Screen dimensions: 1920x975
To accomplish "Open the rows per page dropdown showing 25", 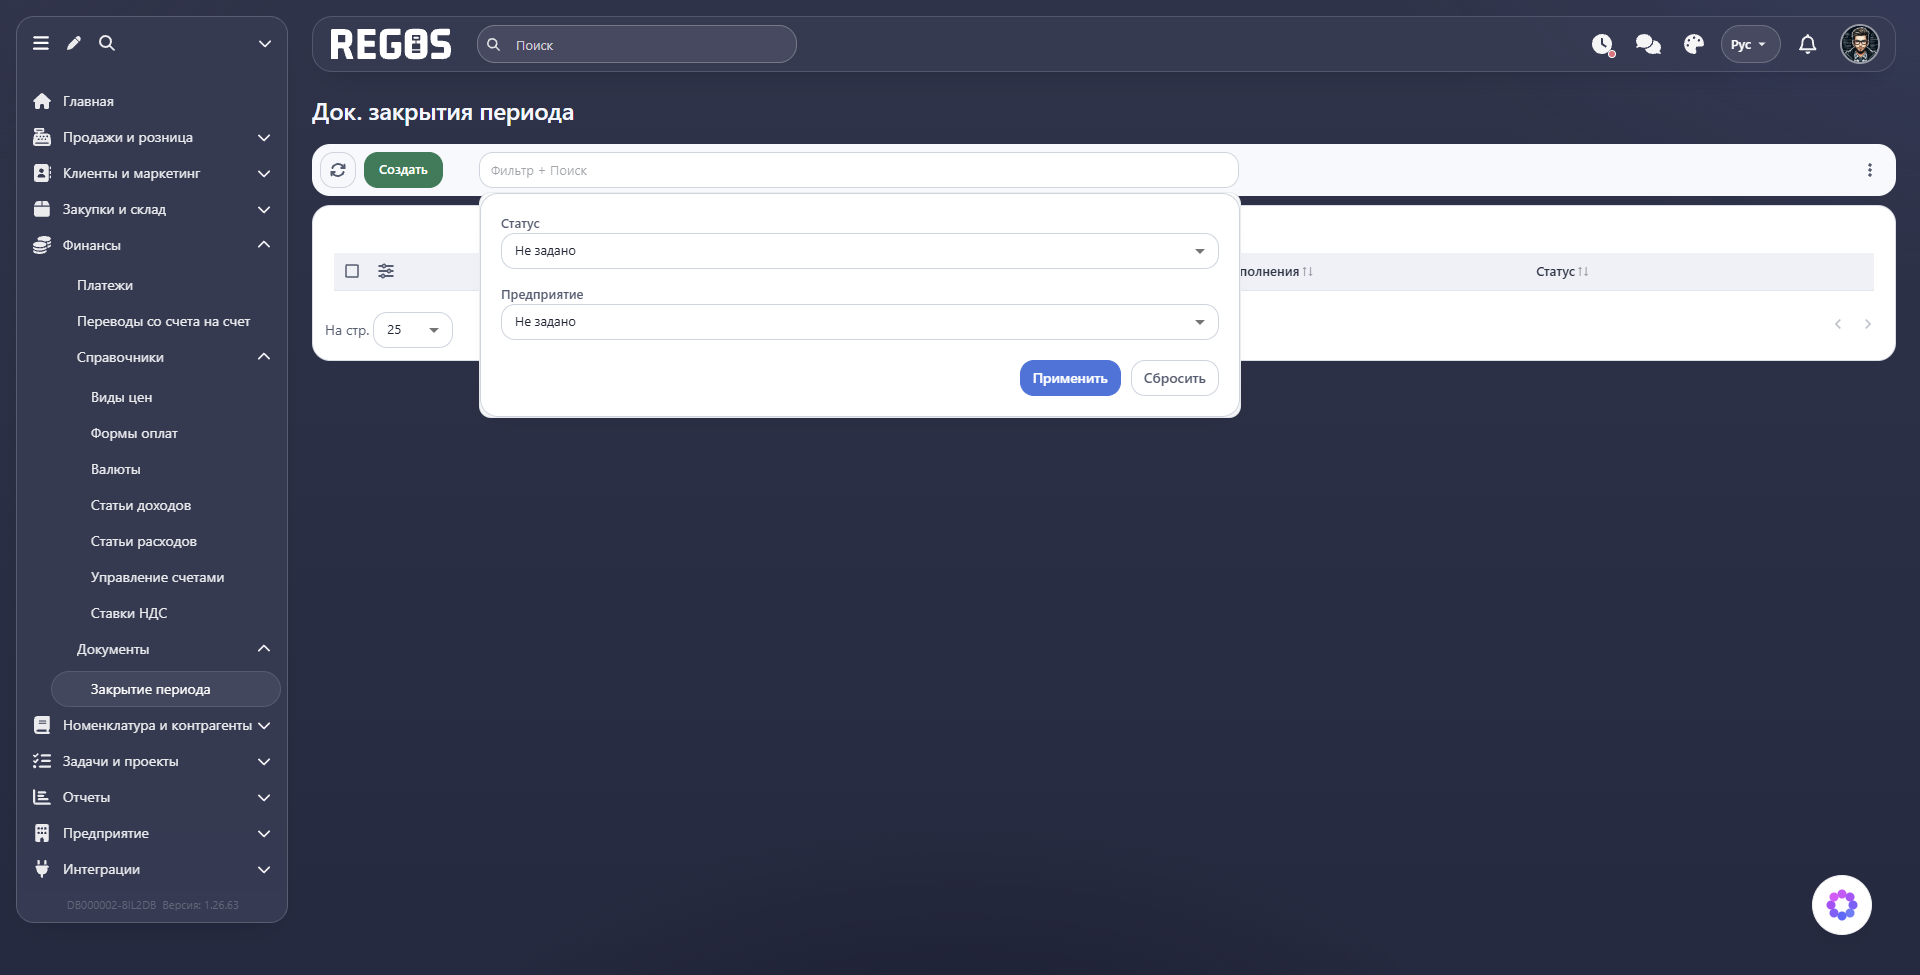I will coord(413,330).
